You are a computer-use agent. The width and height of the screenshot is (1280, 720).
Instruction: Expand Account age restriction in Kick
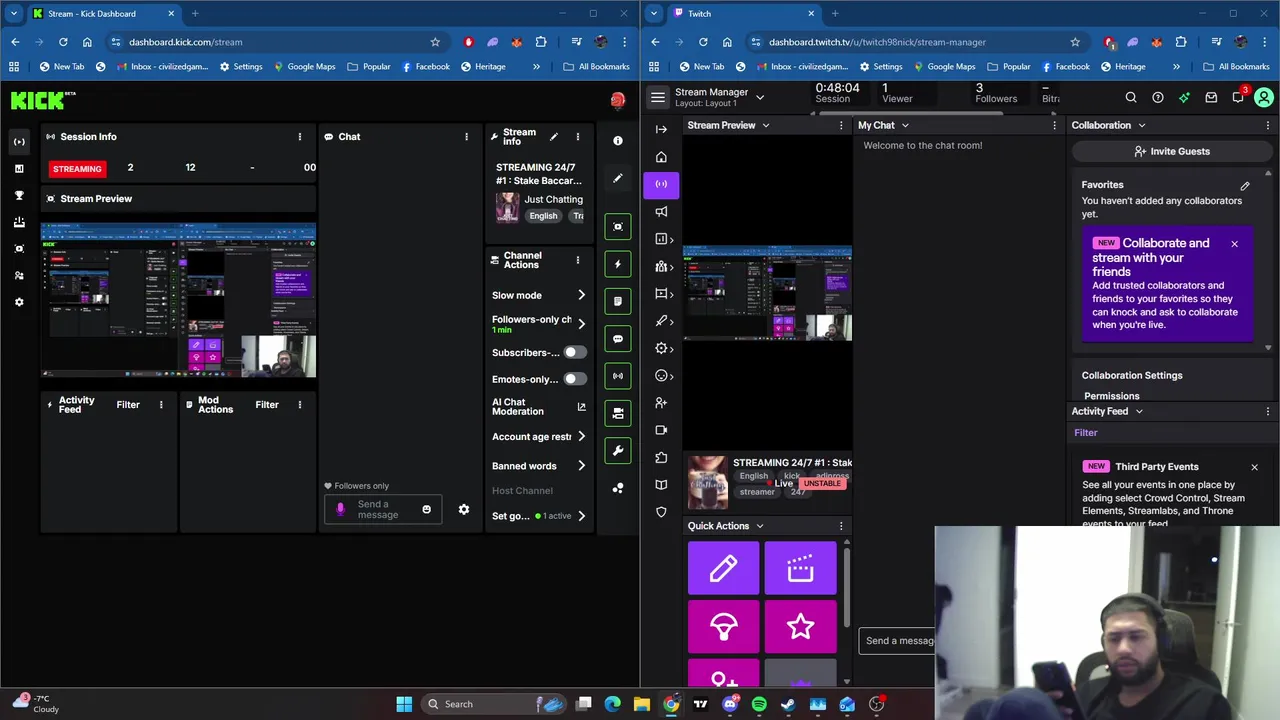(581, 437)
